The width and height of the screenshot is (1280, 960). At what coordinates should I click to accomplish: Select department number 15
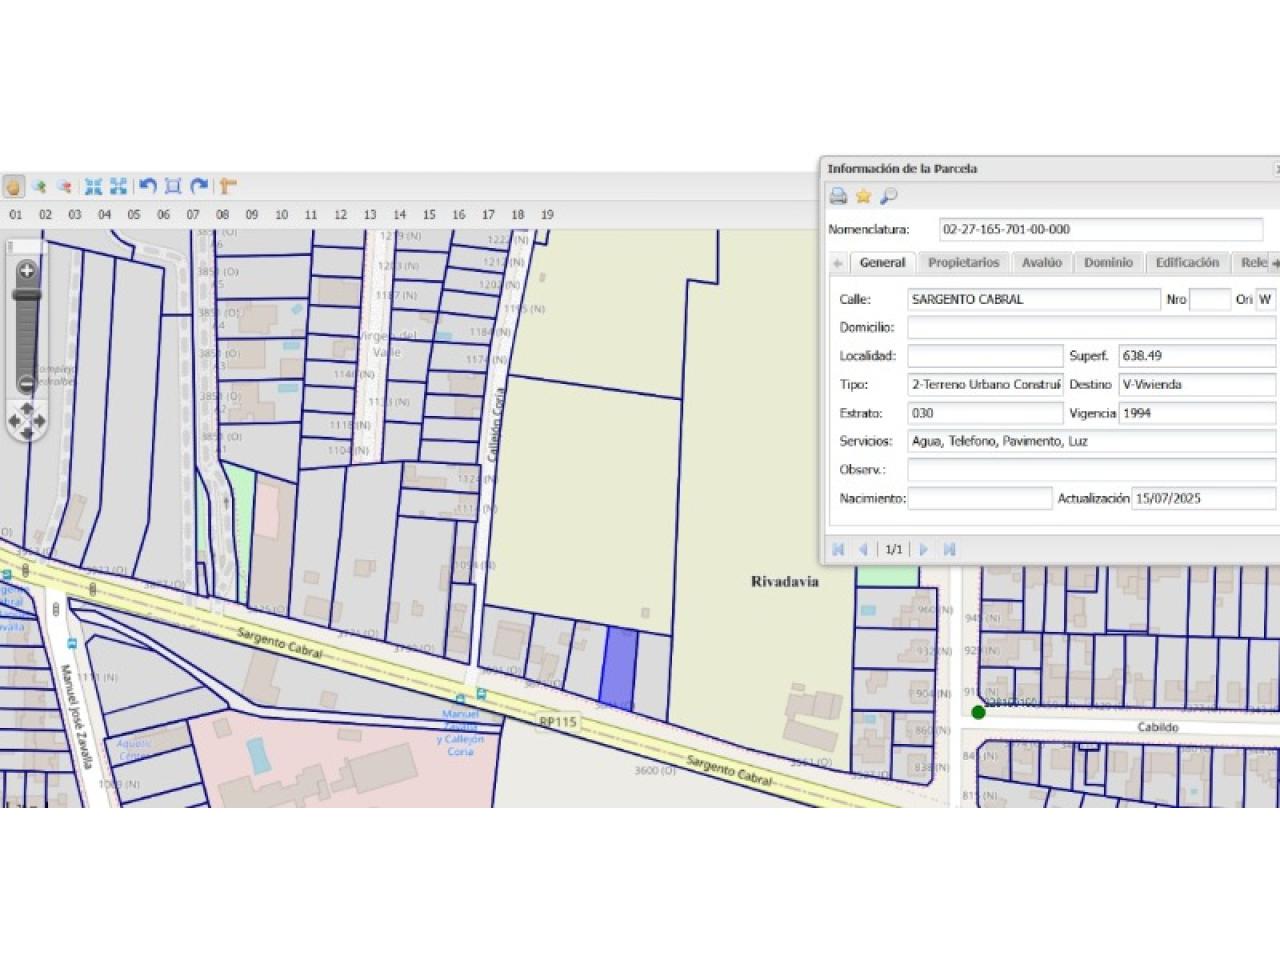(x=429, y=215)
